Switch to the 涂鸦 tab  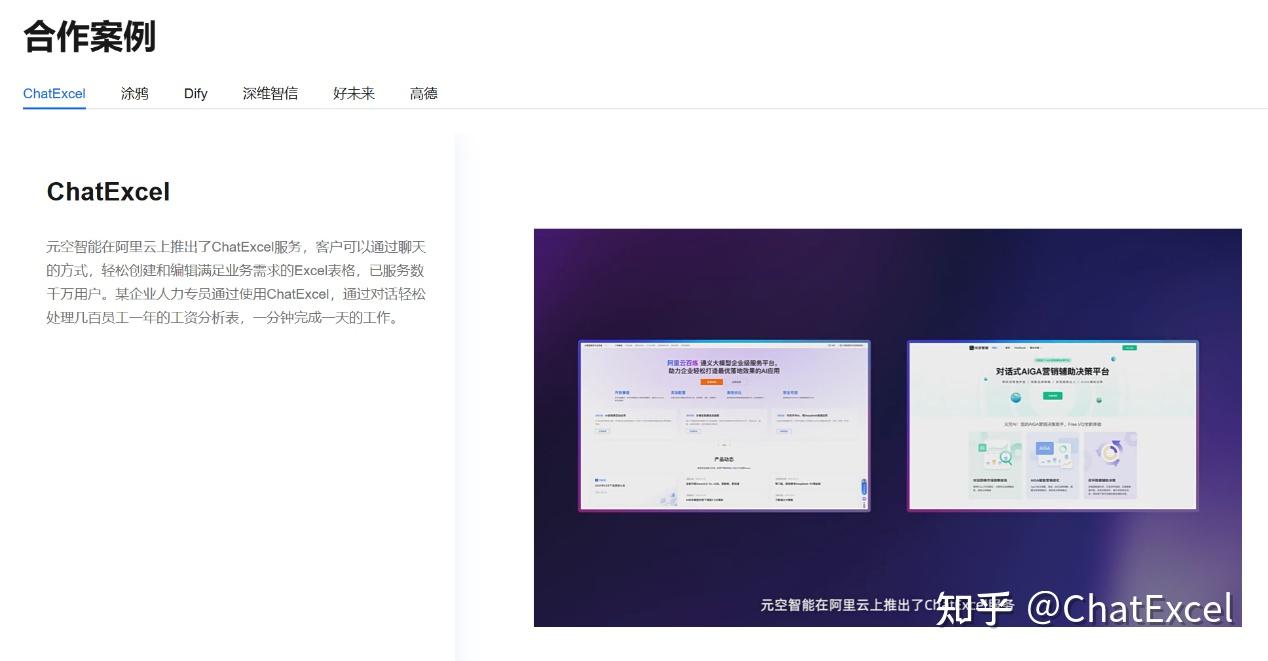point(135,93)
